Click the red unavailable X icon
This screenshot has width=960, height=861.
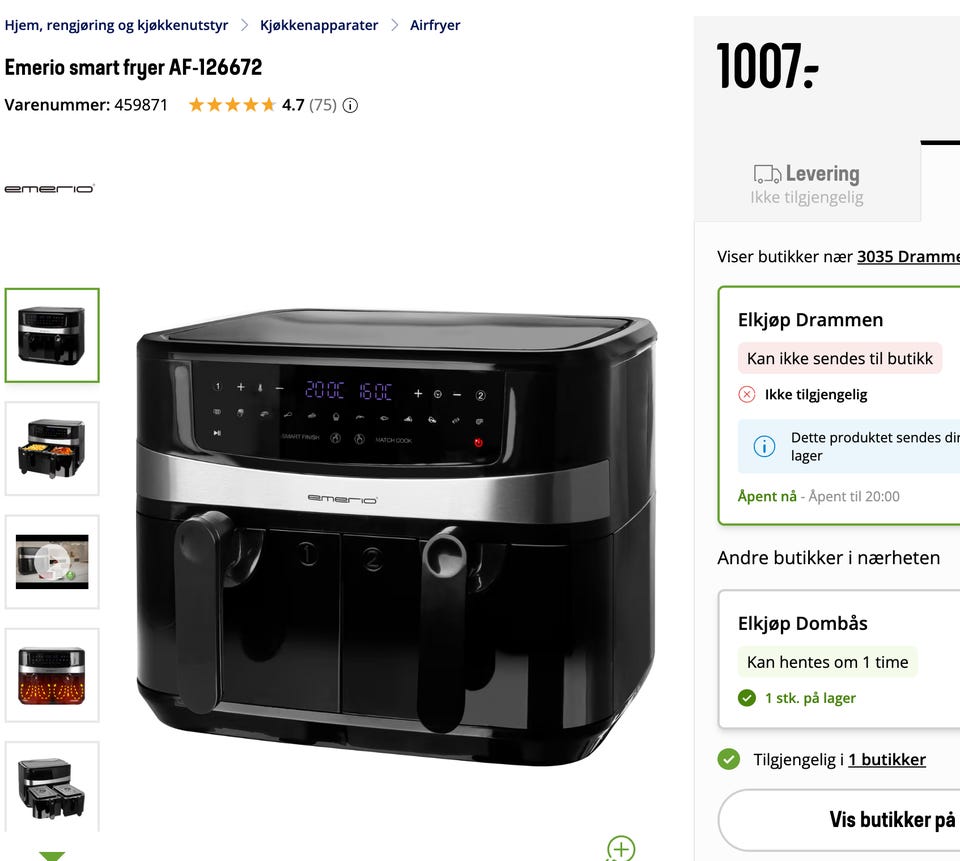(x=746, y=394)
